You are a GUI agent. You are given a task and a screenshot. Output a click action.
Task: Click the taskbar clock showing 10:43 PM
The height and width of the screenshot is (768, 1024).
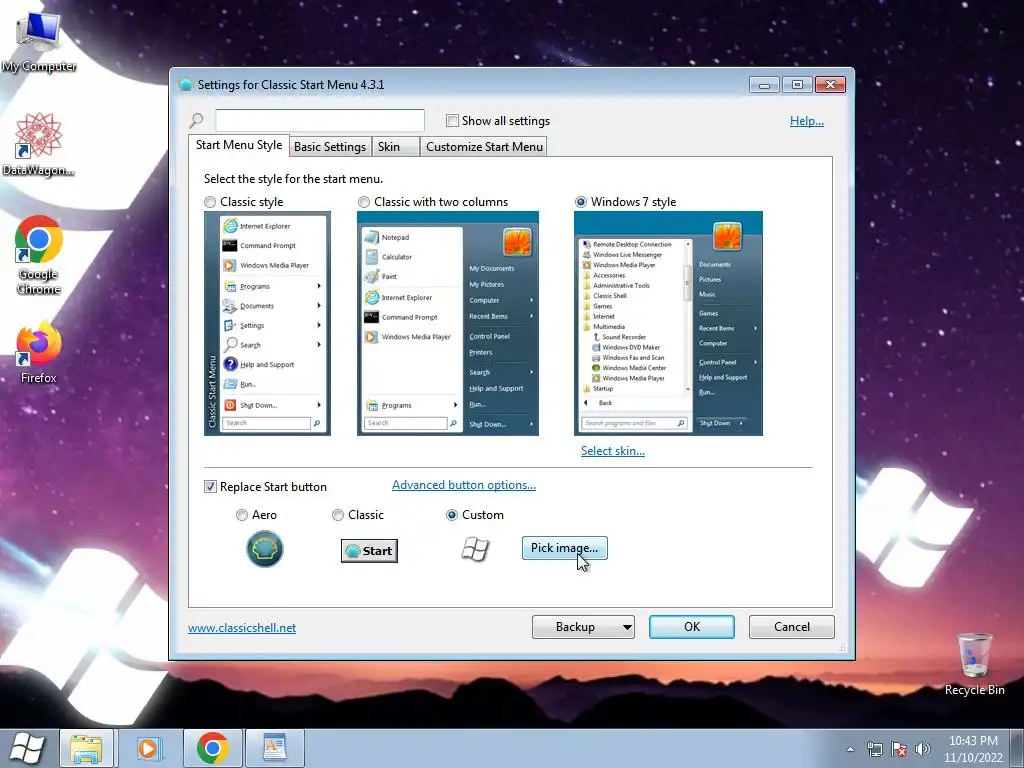point(973,749)
